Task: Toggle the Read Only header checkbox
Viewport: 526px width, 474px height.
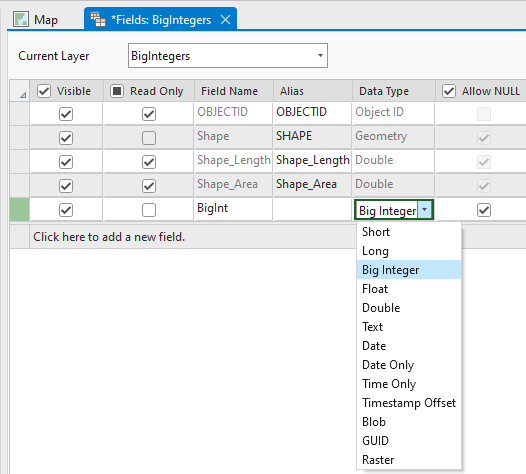Action: 117,91
